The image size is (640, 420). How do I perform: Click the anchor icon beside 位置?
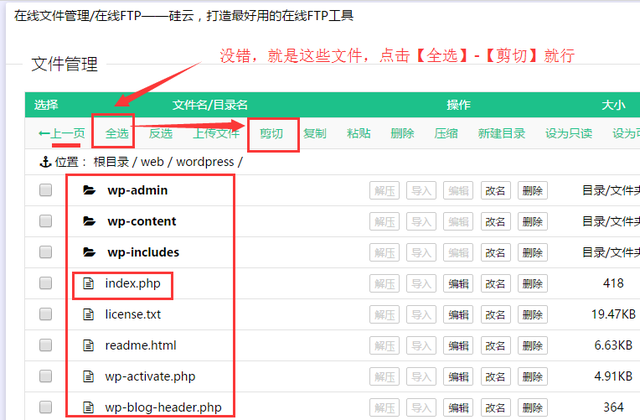pyautogui.click(x=45, y=162)
